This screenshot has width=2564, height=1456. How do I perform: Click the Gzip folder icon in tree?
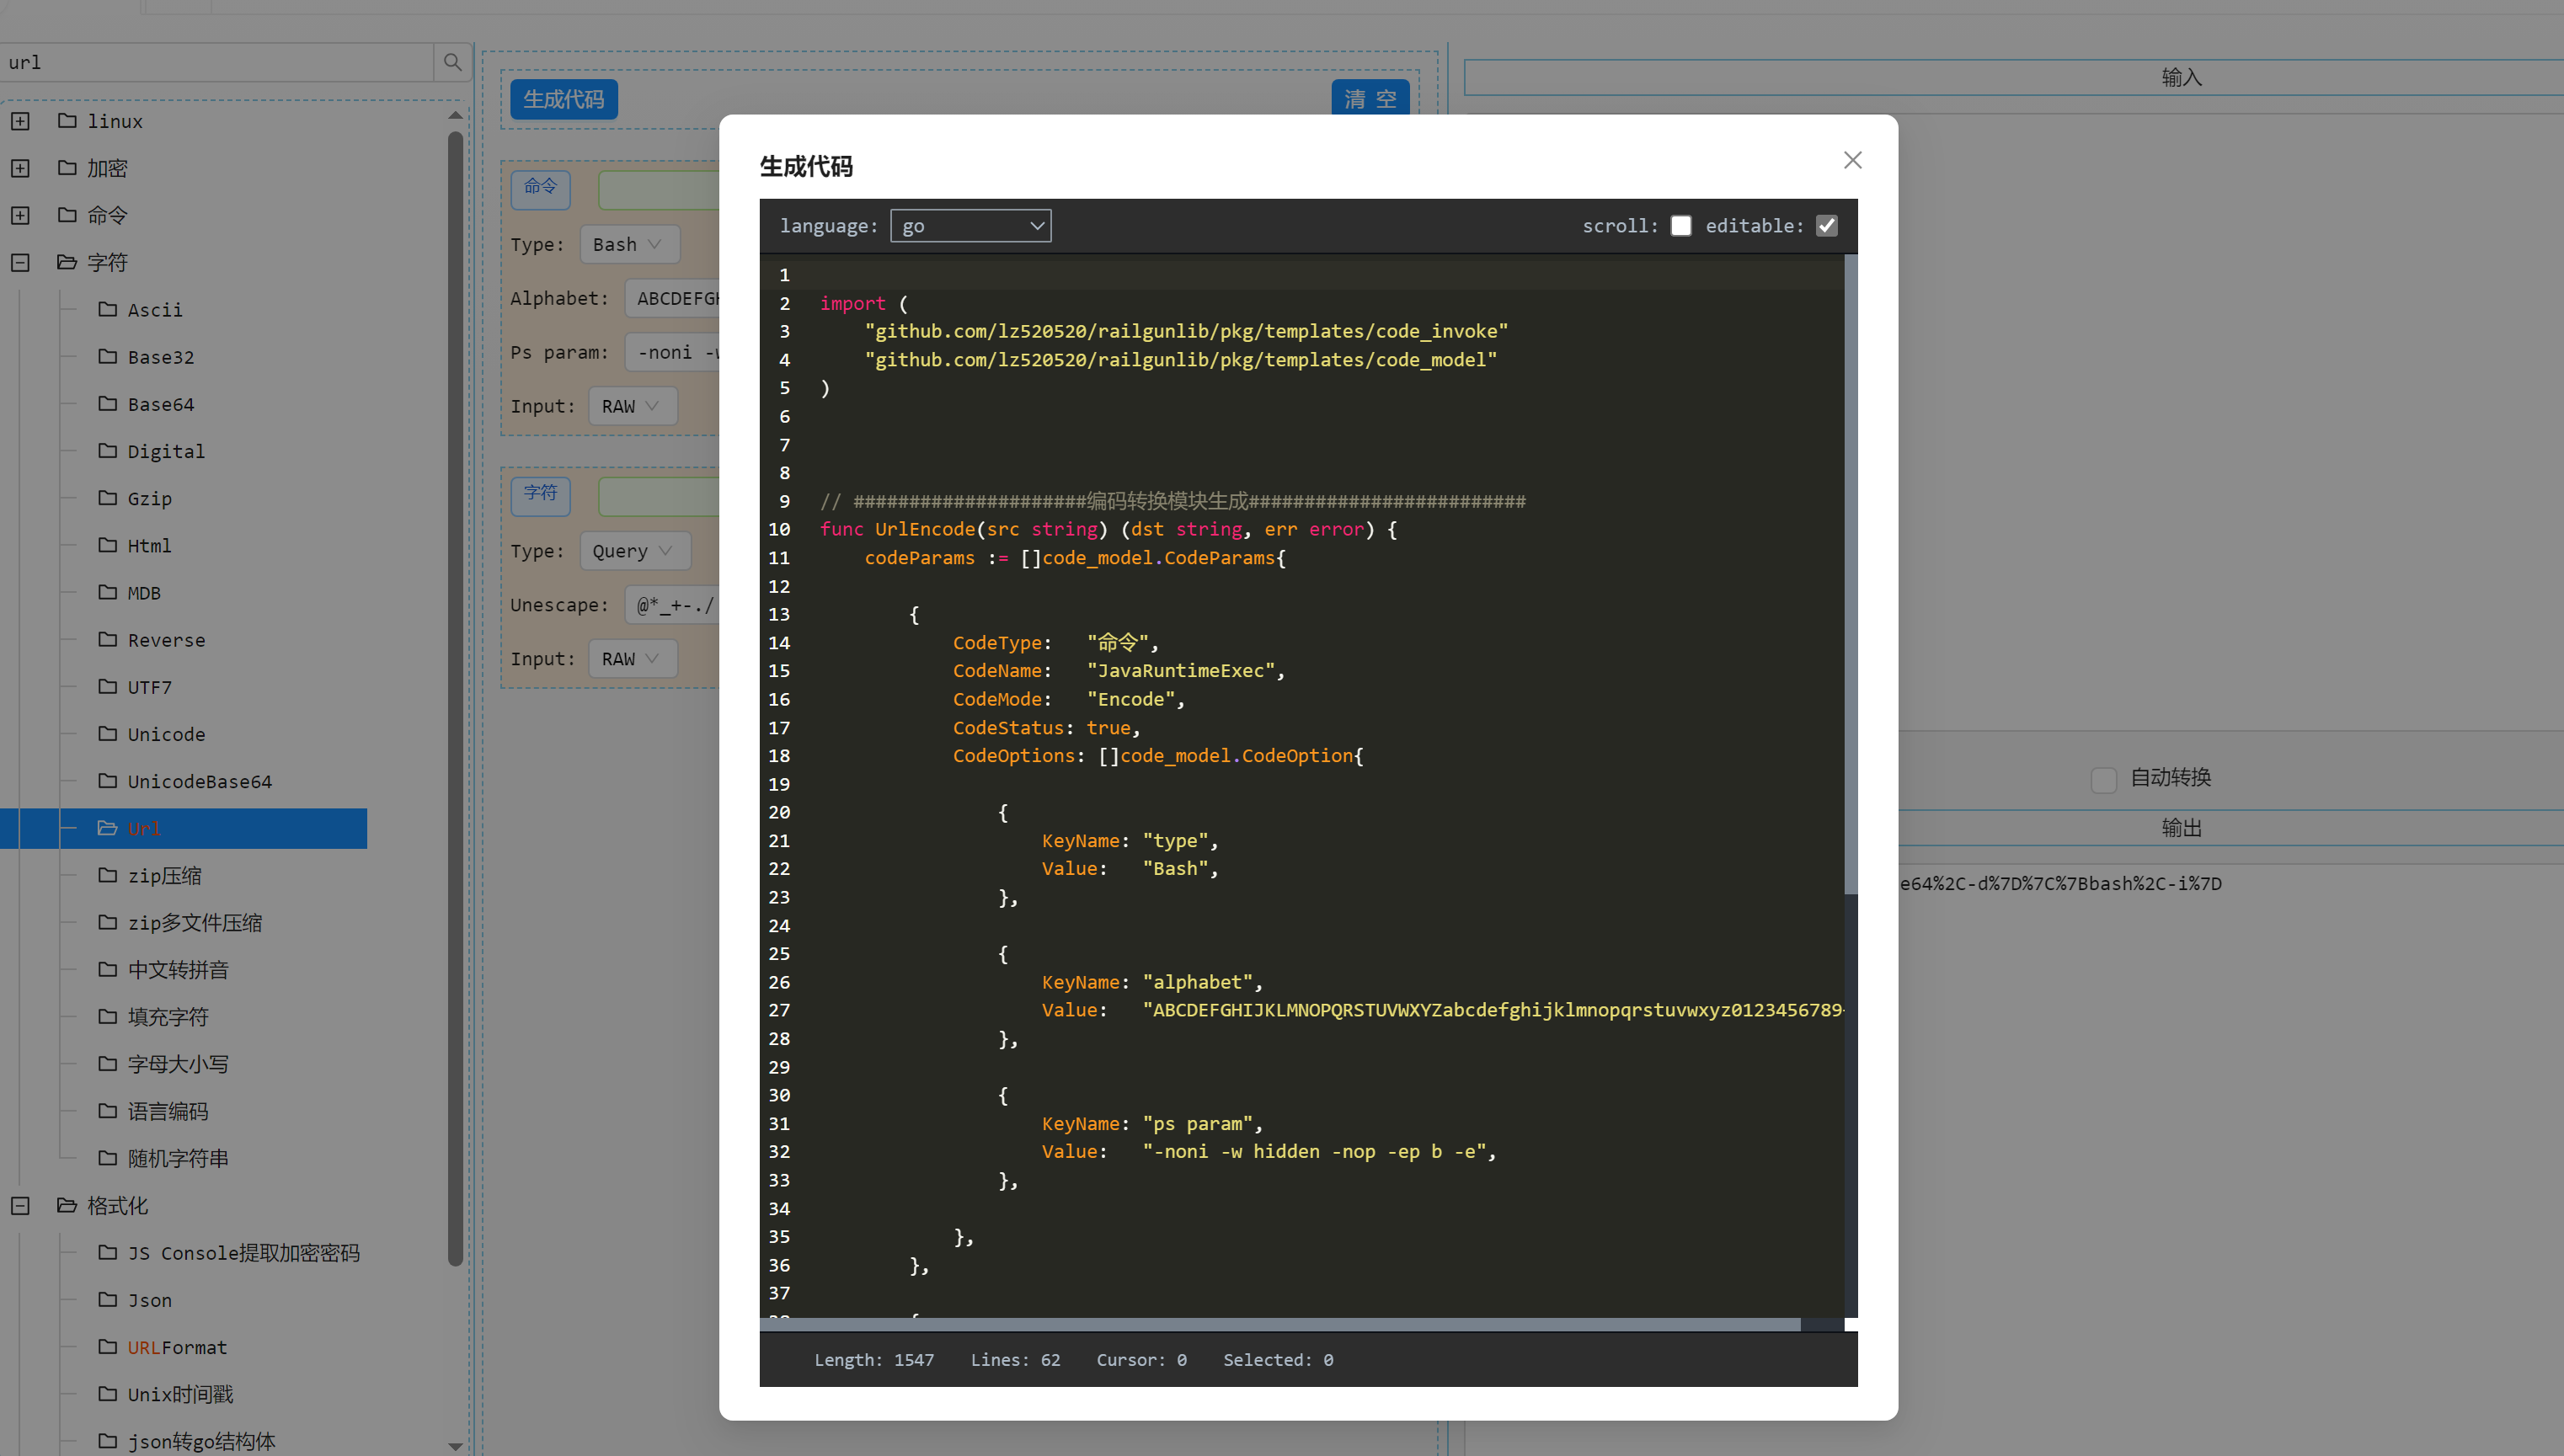click(108, 497)
